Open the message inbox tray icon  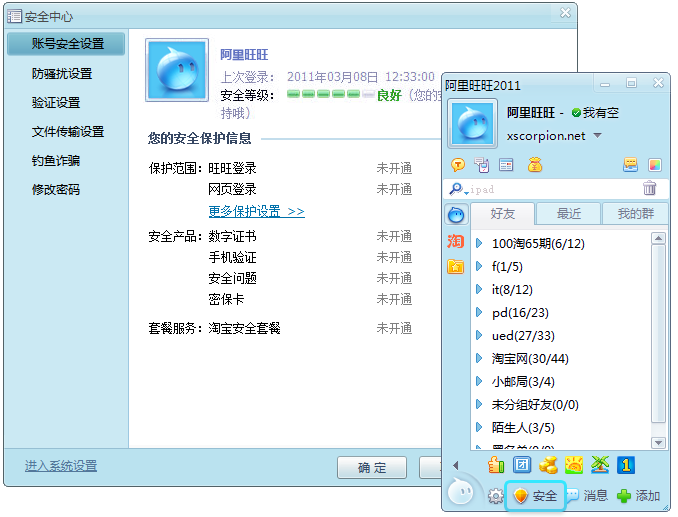click(x=630, y=165)
